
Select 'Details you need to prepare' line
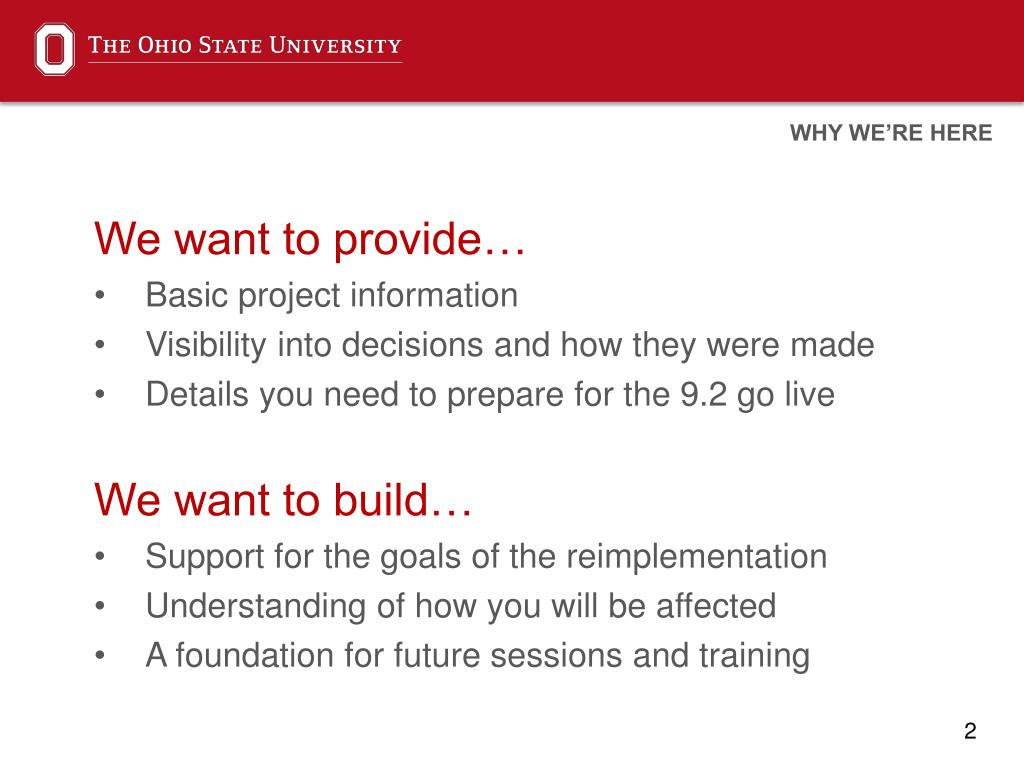[490, 395]
